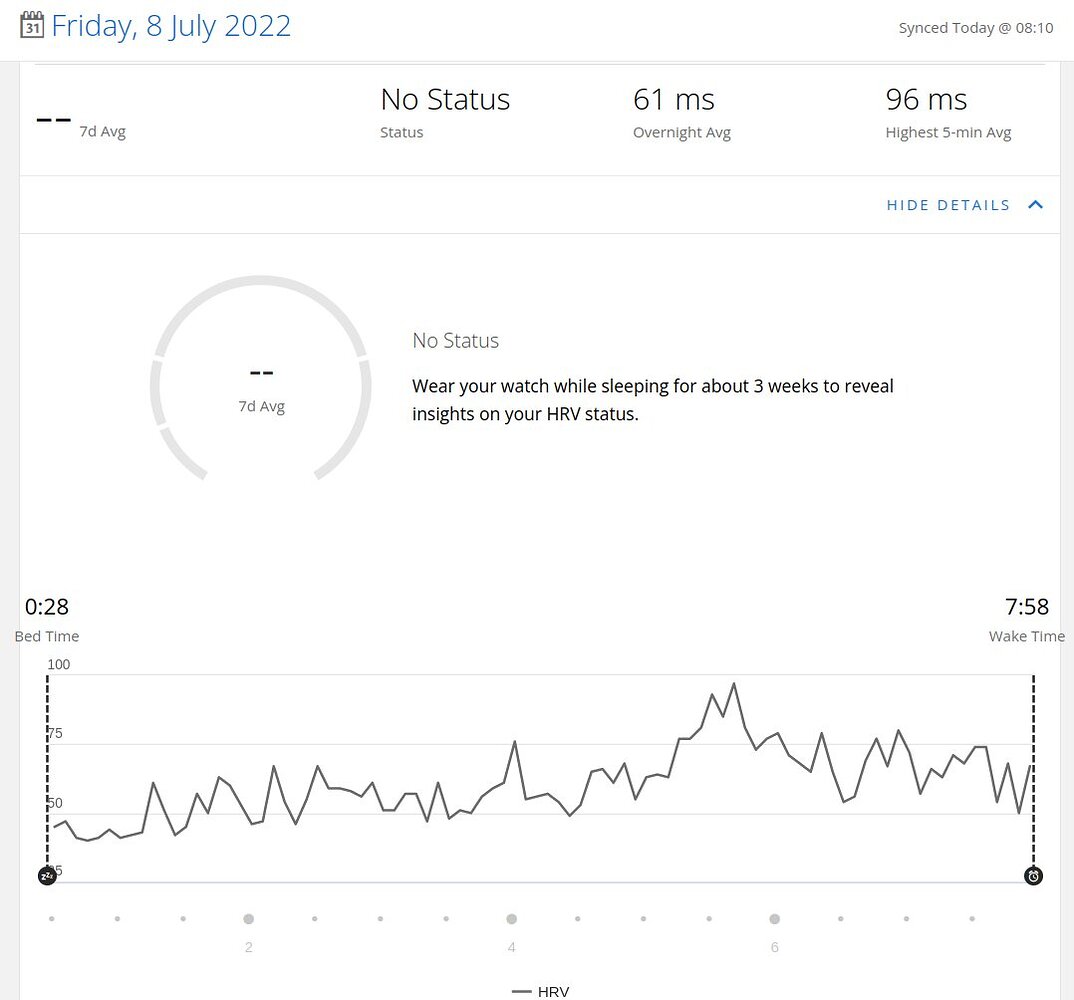Click the HRV peak point near 95 ms
The image size is (1074, 1000).
(735, 683)
